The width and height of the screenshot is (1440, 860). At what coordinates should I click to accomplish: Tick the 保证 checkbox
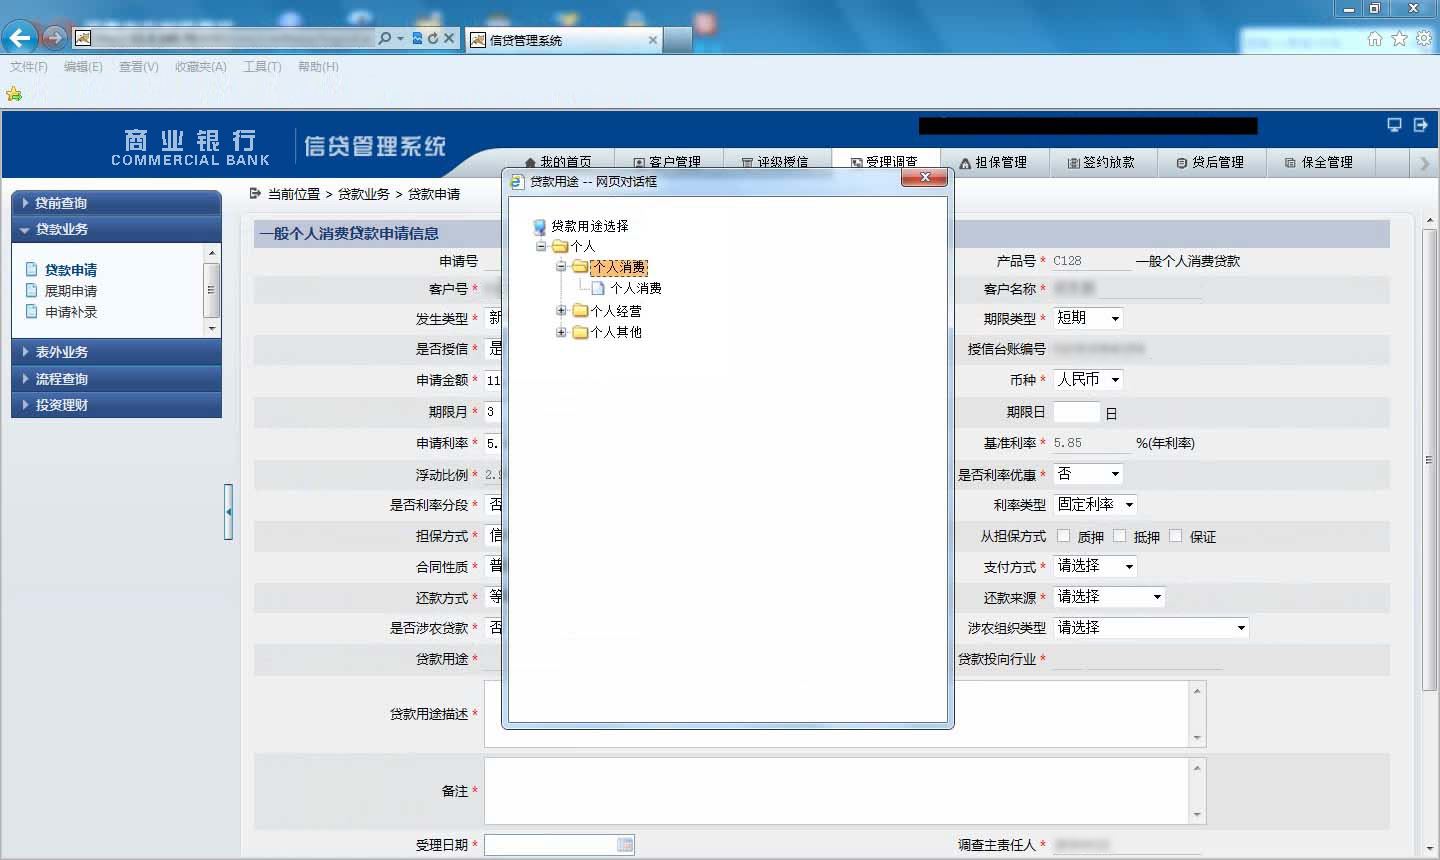pos(1176,536)
